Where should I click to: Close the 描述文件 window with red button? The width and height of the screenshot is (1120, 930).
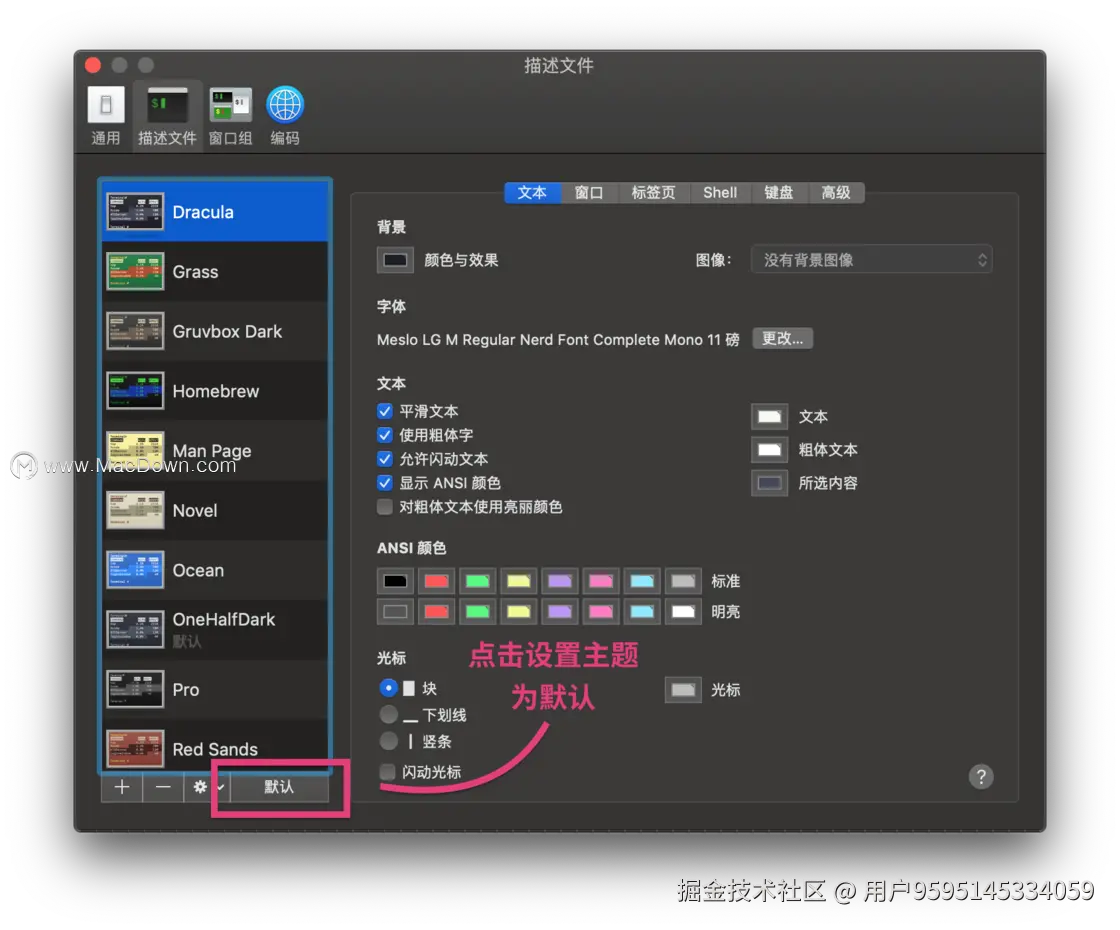click(93, 65)
